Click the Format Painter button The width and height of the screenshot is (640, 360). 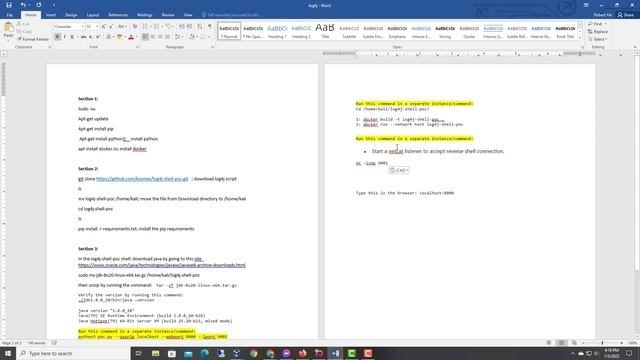(33, 39)
